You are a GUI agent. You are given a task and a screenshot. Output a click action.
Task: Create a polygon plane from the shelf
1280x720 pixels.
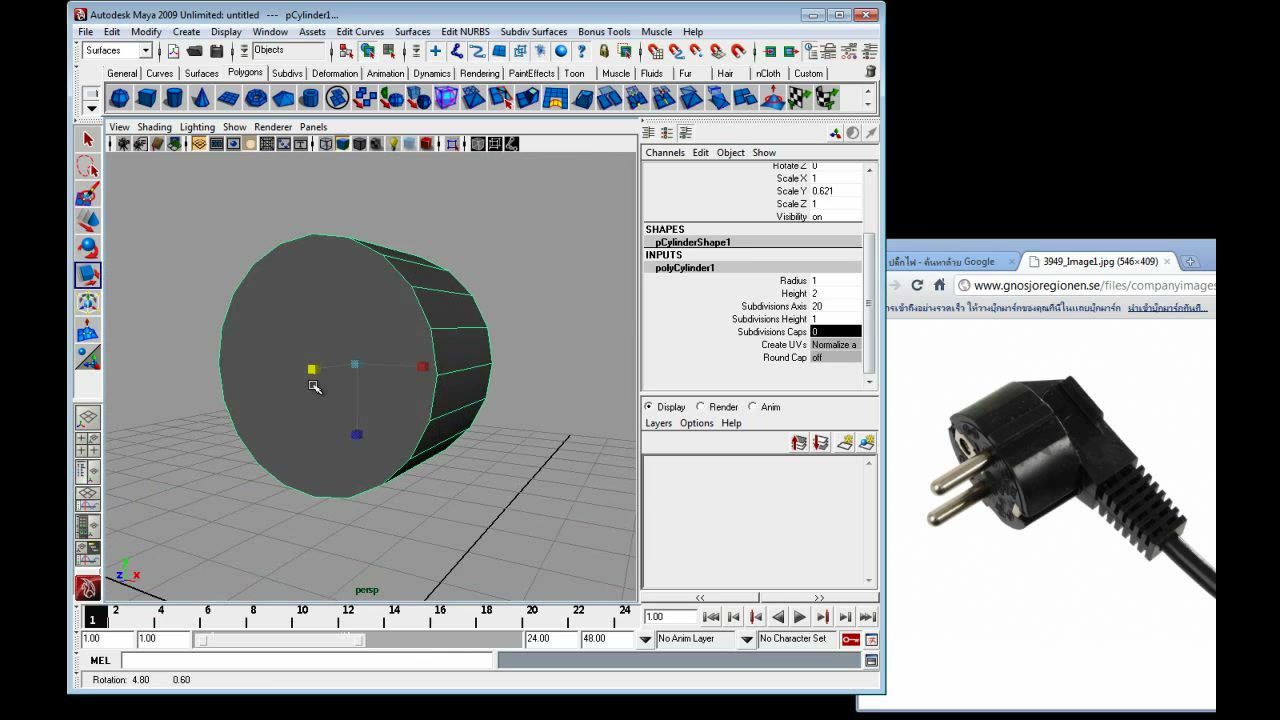tap(228, 98)
